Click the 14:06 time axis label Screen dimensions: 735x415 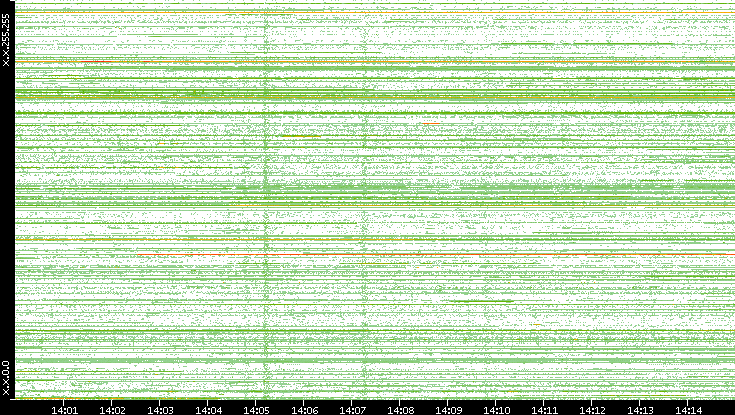304,410
